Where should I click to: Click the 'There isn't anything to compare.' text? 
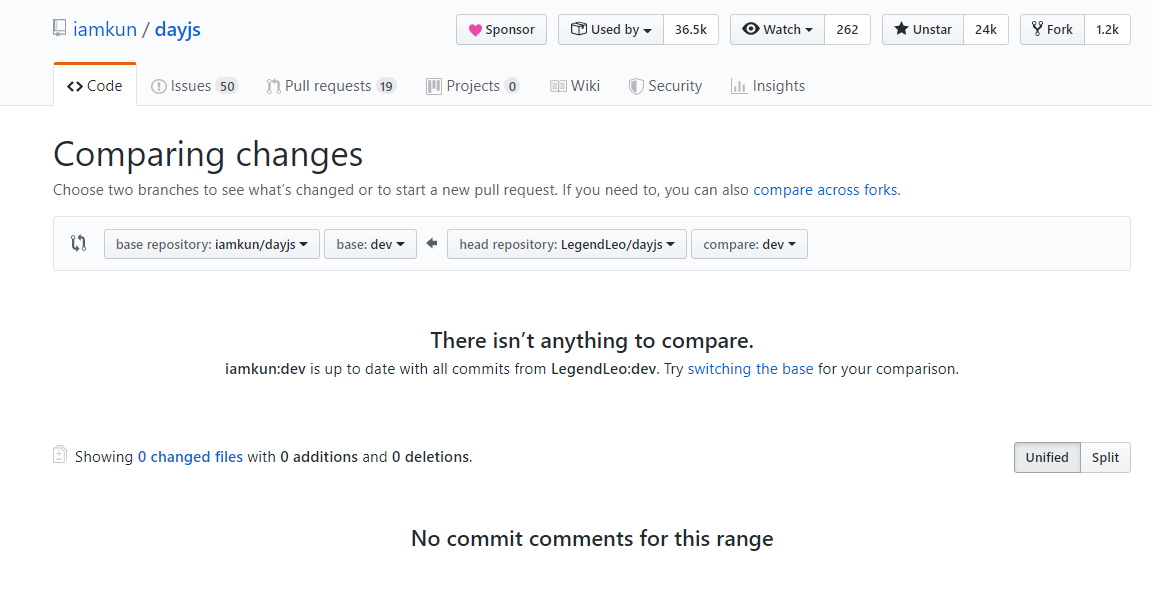[x=592, y=341]
